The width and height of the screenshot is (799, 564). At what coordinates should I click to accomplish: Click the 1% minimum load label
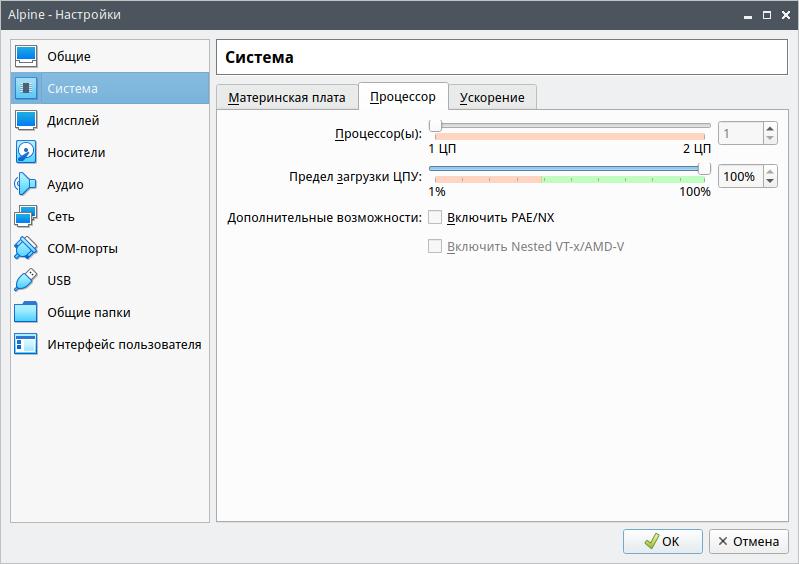click(437, 192)
